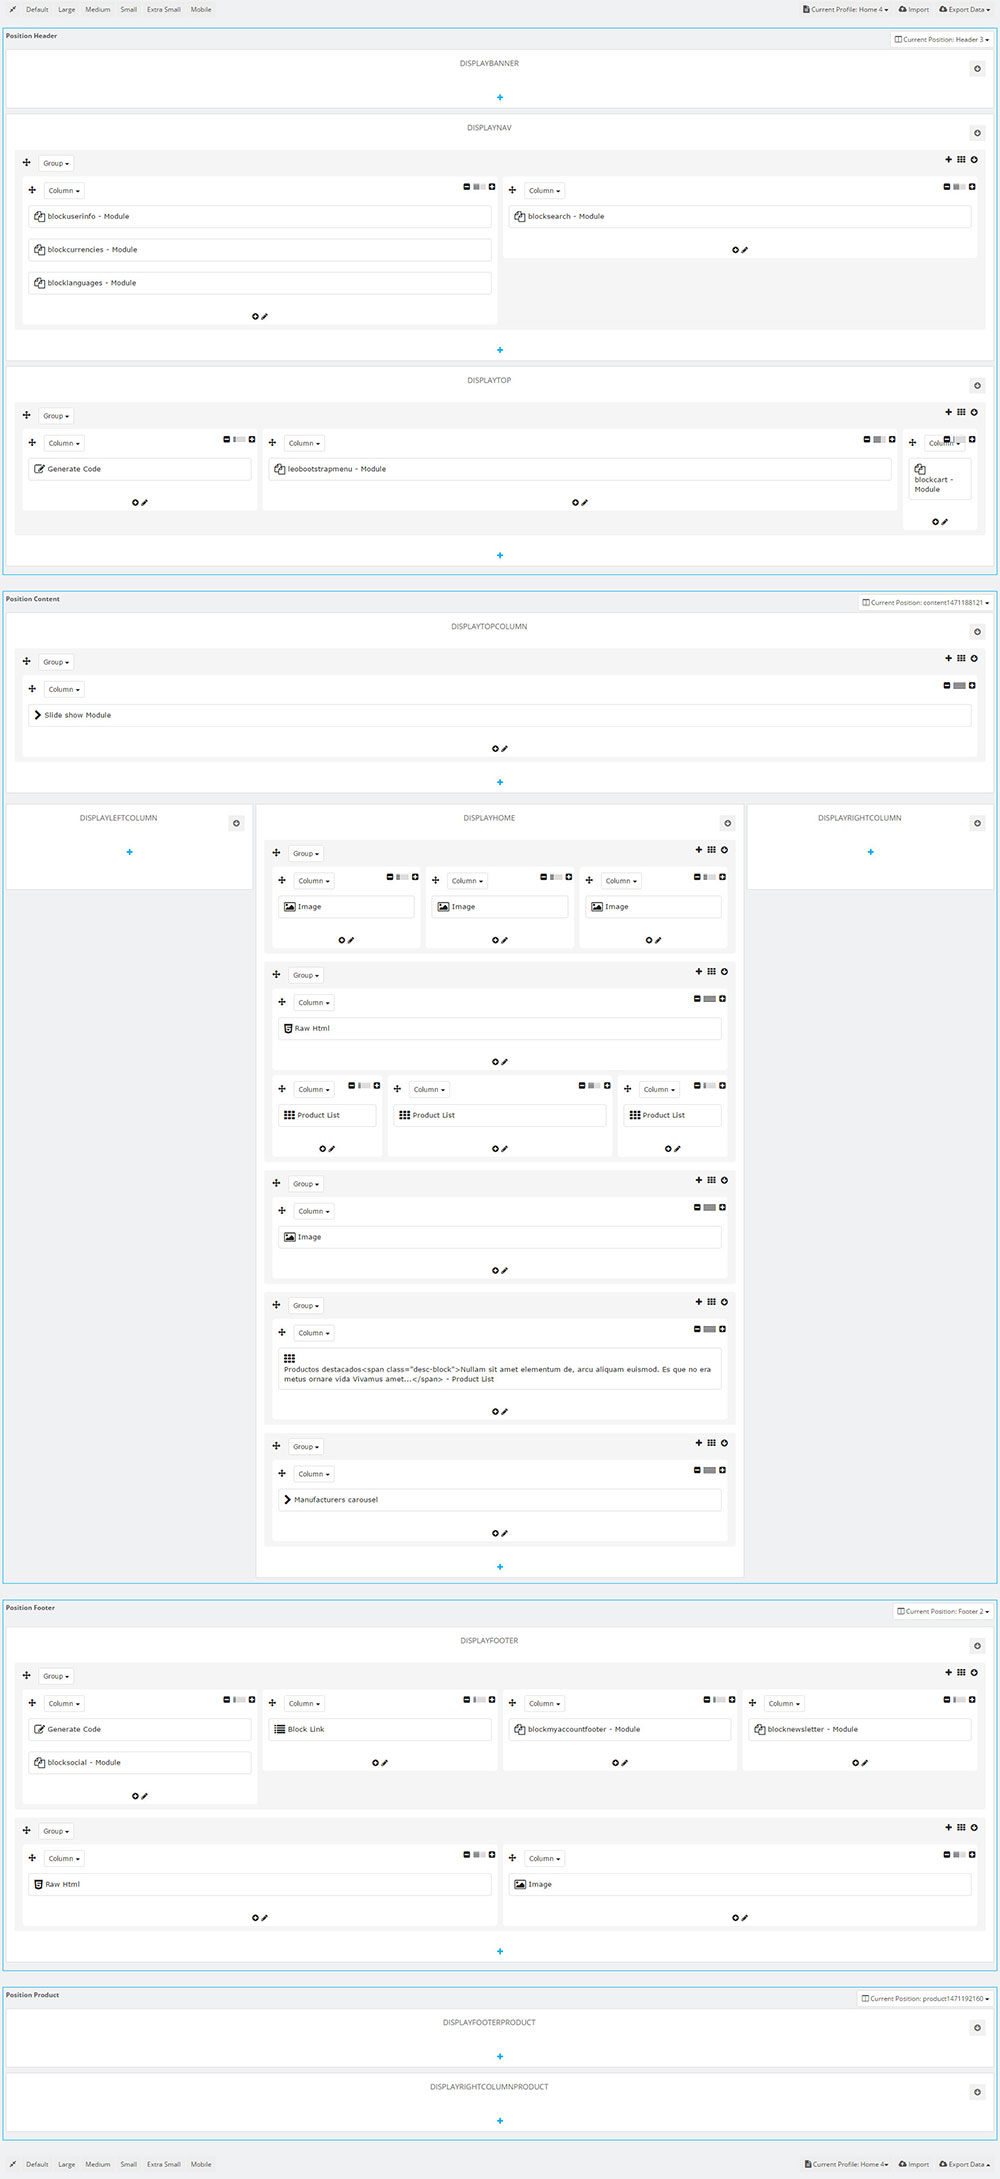Viewport: 1000px width, 2179px height.
Task: Select the Mobile view in top toolbar
Action: tap(201, 10)
